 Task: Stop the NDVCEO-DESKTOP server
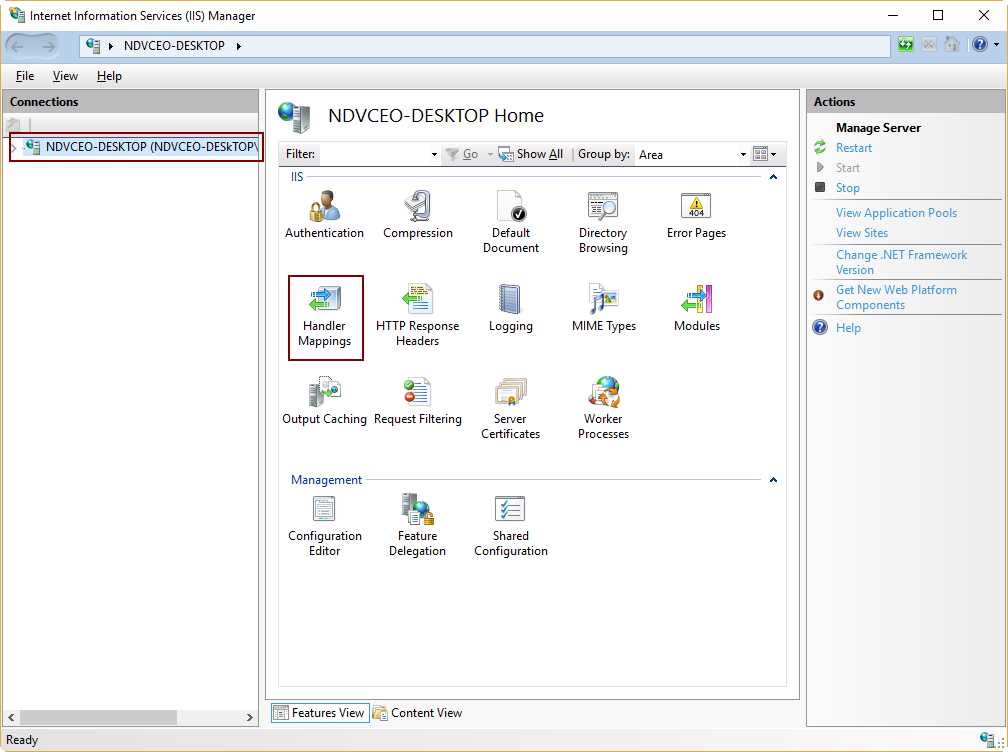(846, 187)
